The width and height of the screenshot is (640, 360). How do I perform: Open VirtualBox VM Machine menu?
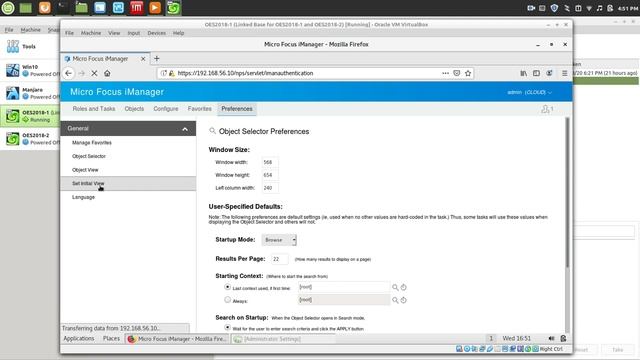(91, 33)
